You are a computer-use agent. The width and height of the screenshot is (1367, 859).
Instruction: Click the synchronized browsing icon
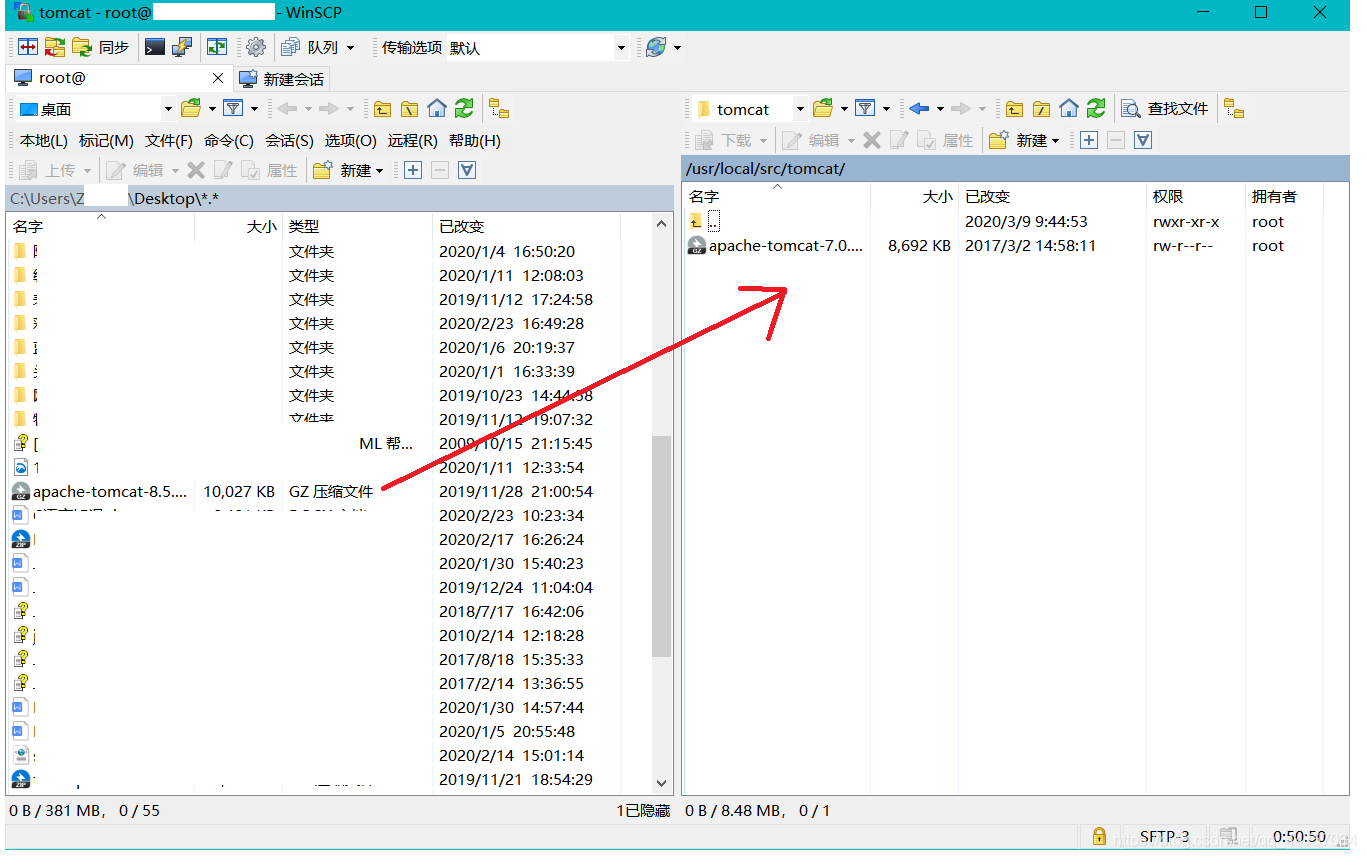point(217,47)
